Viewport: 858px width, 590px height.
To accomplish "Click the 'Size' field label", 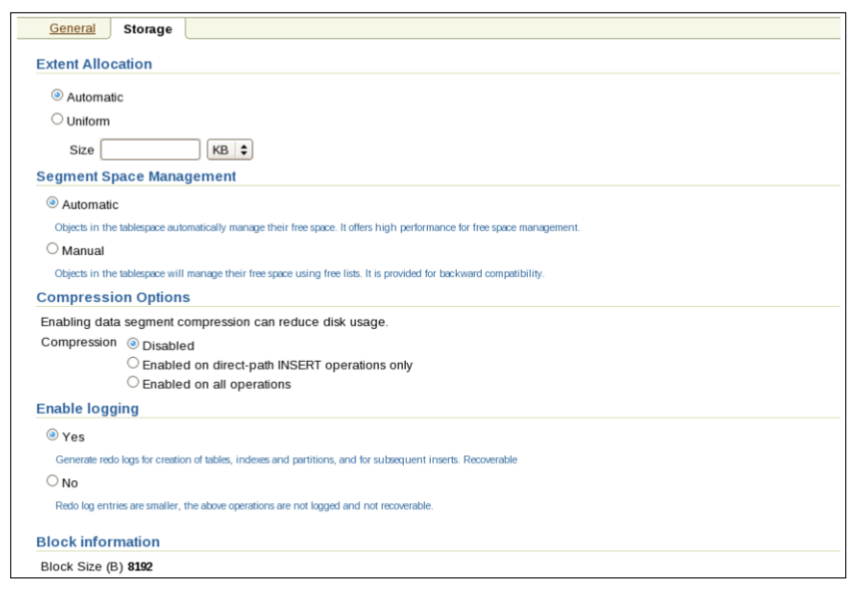I will pos(82,150).
